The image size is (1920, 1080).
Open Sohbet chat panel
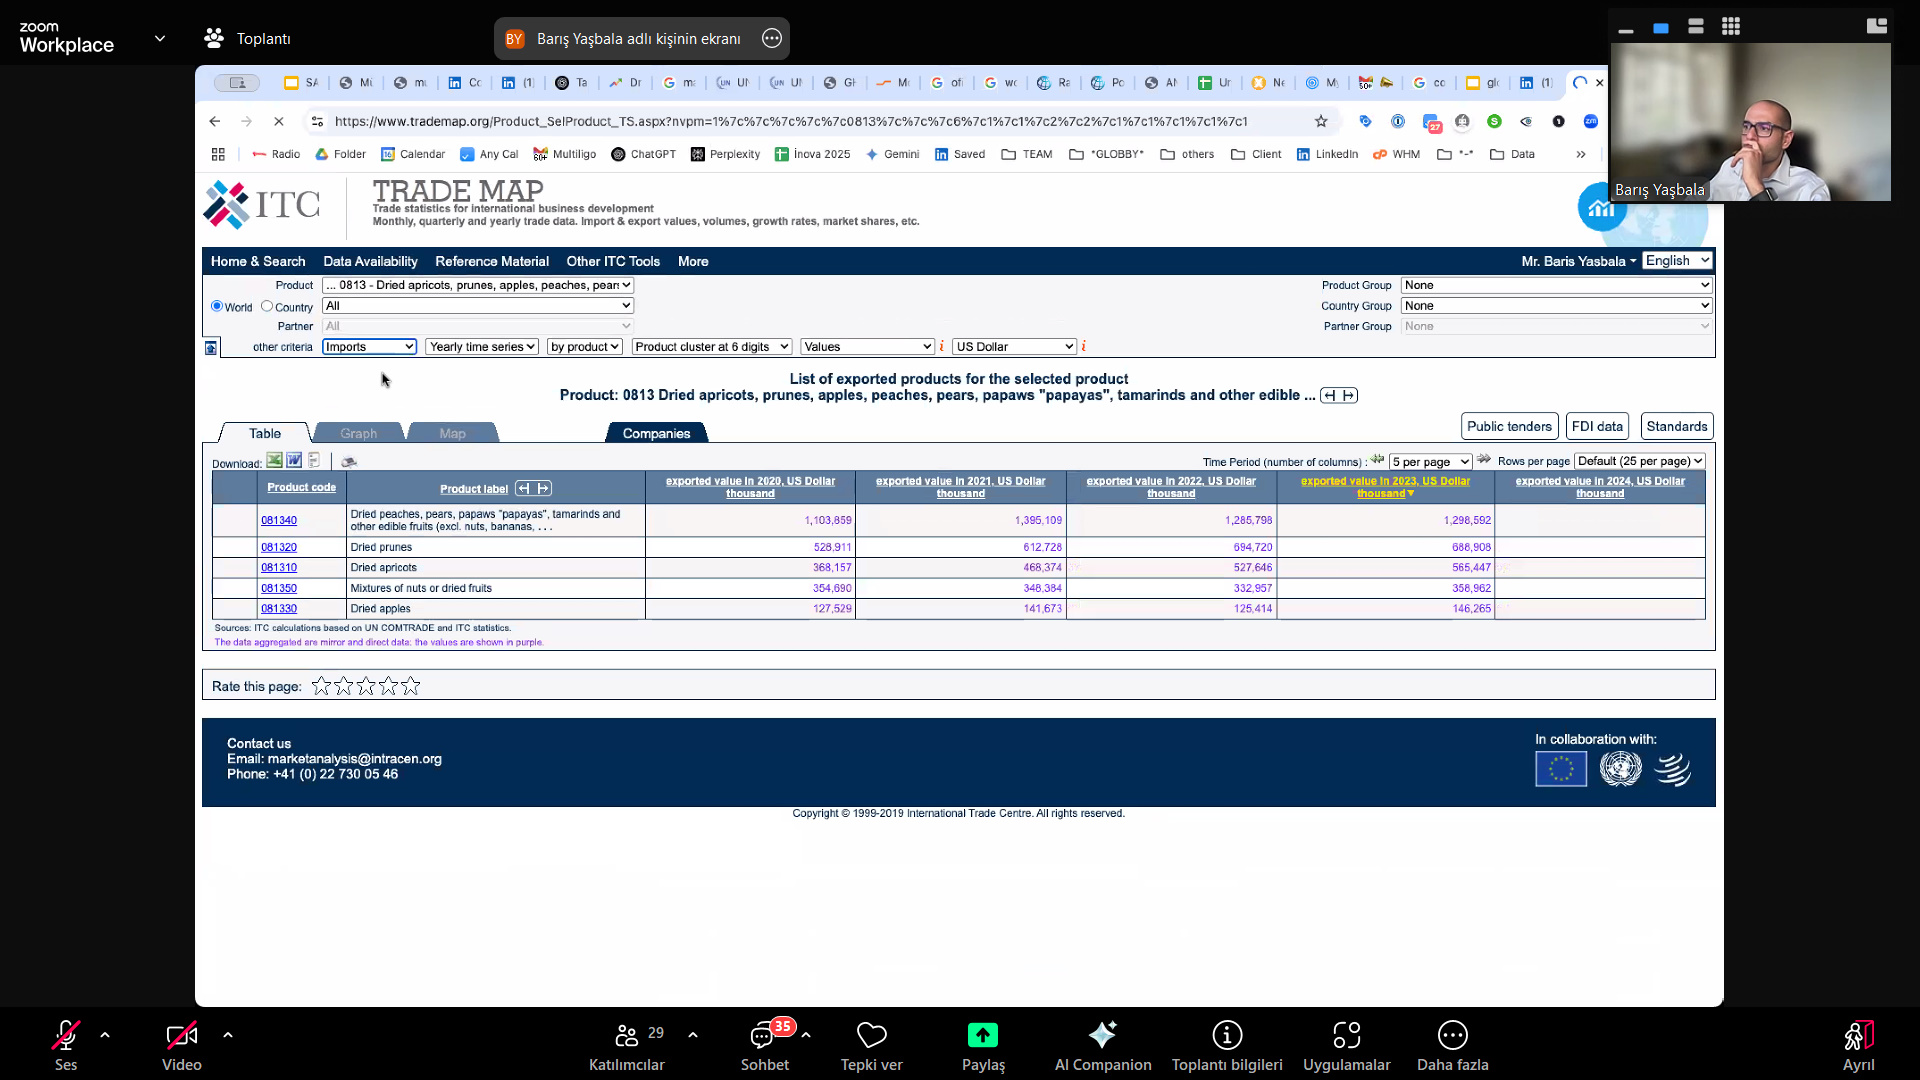point(764,1045)
